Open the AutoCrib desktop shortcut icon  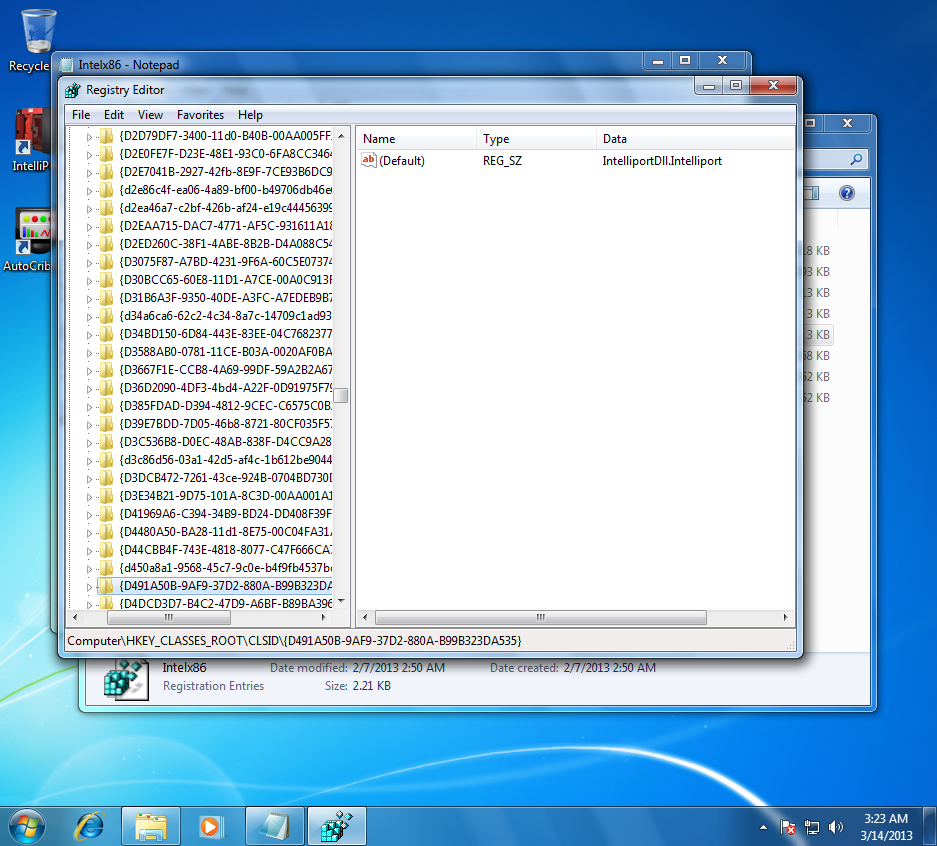[x=32, y=232]
